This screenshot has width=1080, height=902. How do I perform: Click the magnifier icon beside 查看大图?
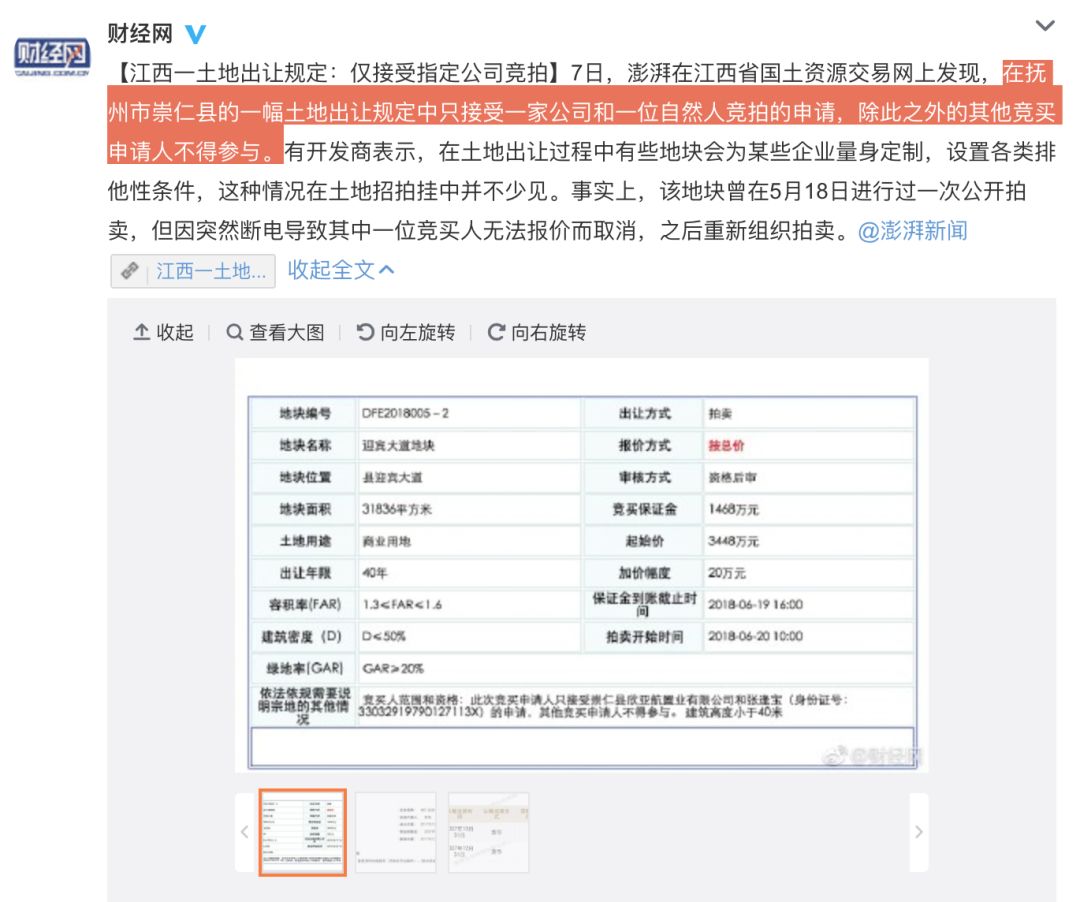[x=234, y=332]
